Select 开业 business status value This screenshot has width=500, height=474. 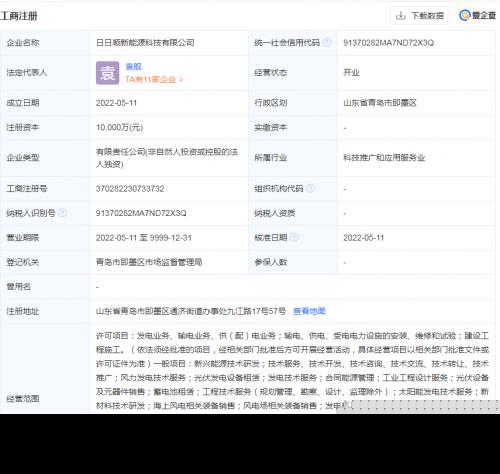[x=351, y=73]
